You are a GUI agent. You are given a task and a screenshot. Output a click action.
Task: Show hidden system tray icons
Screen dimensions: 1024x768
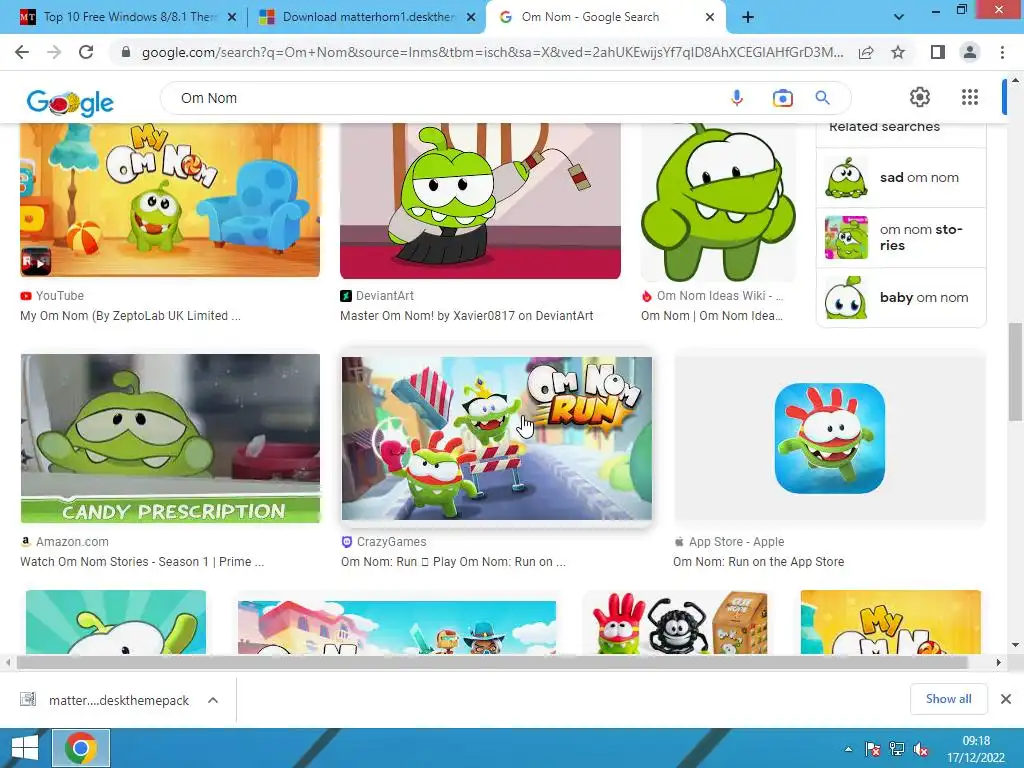[848, 750]
